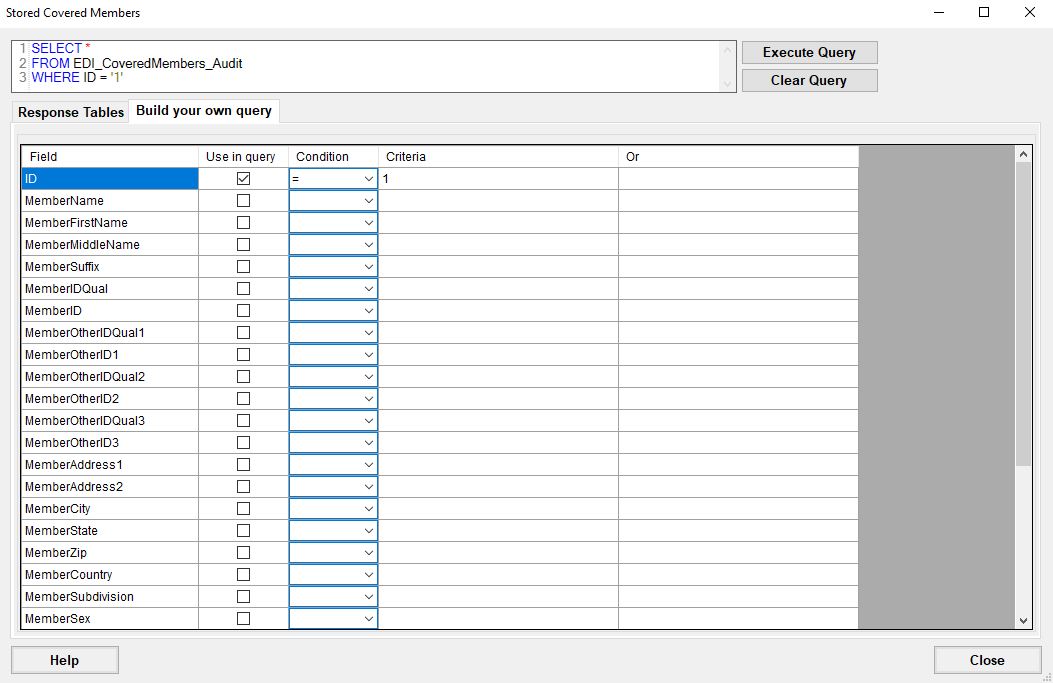Screen dimensions: 1053x683
Task: Enable Use in query for MemberFirstName
Action: coord(243,223)
